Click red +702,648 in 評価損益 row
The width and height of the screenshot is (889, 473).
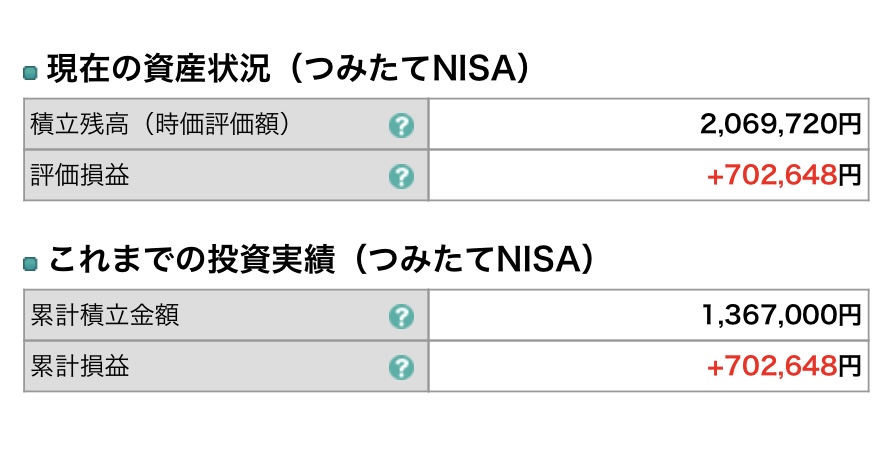[x=772, y=175]
